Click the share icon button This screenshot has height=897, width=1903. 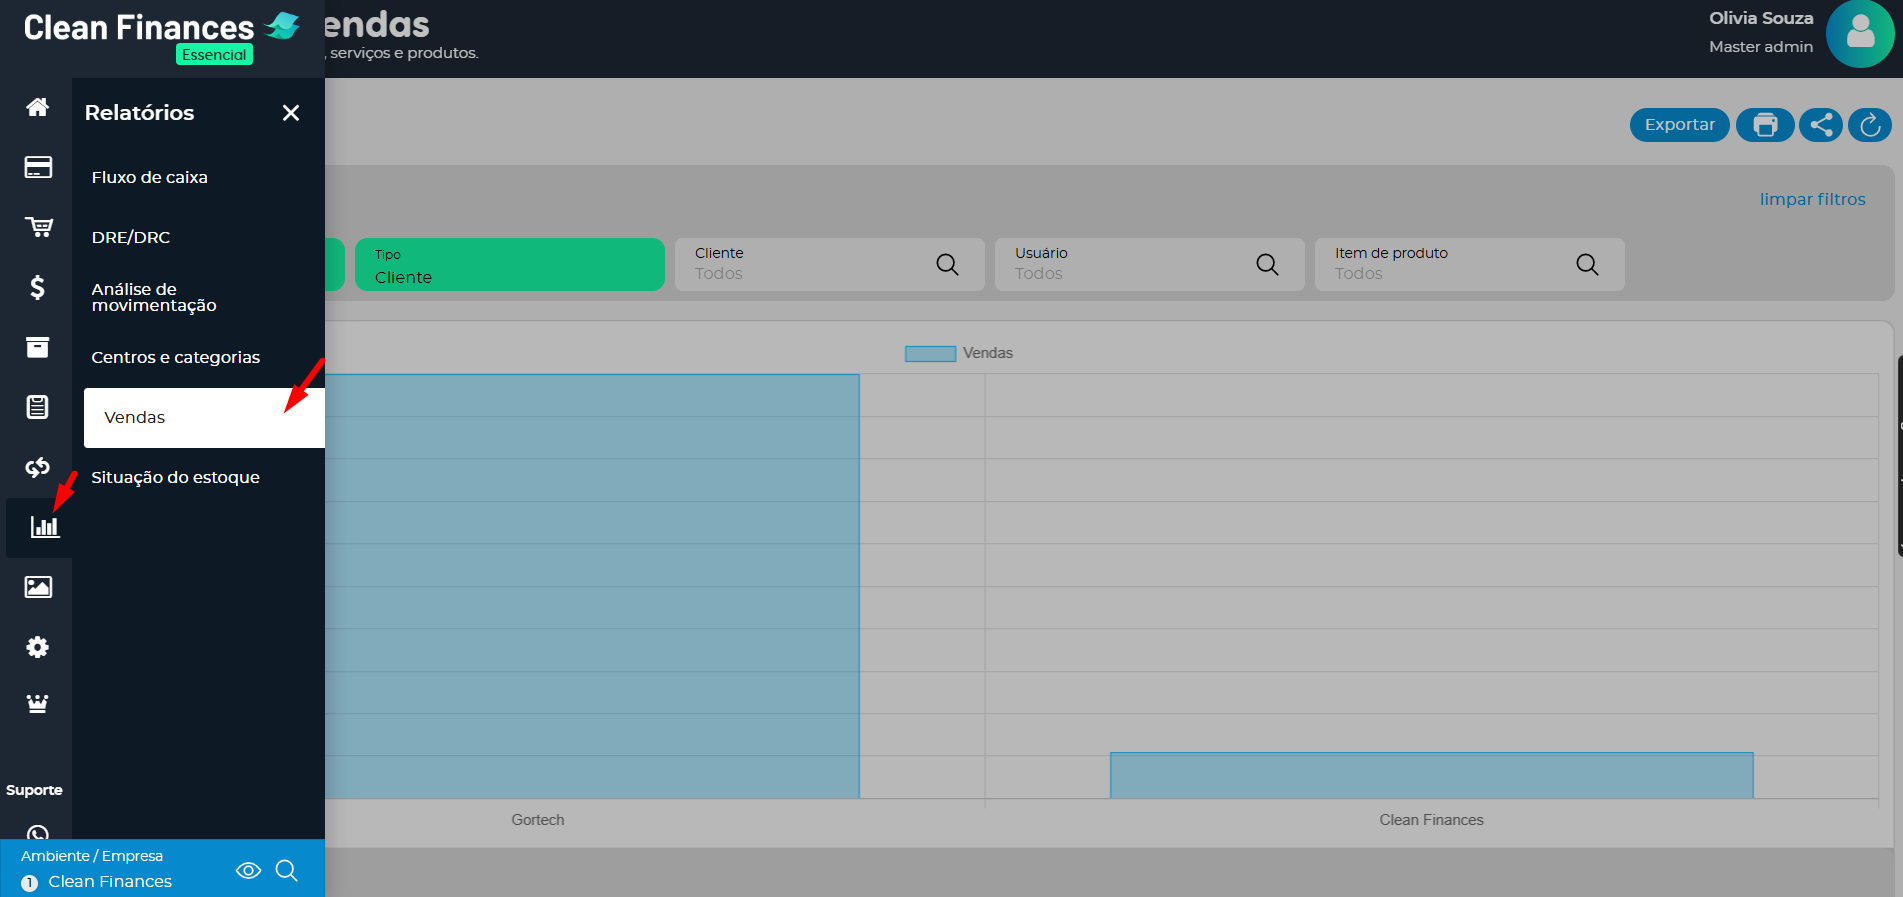pyautogui.click(x=1821, y=125)
